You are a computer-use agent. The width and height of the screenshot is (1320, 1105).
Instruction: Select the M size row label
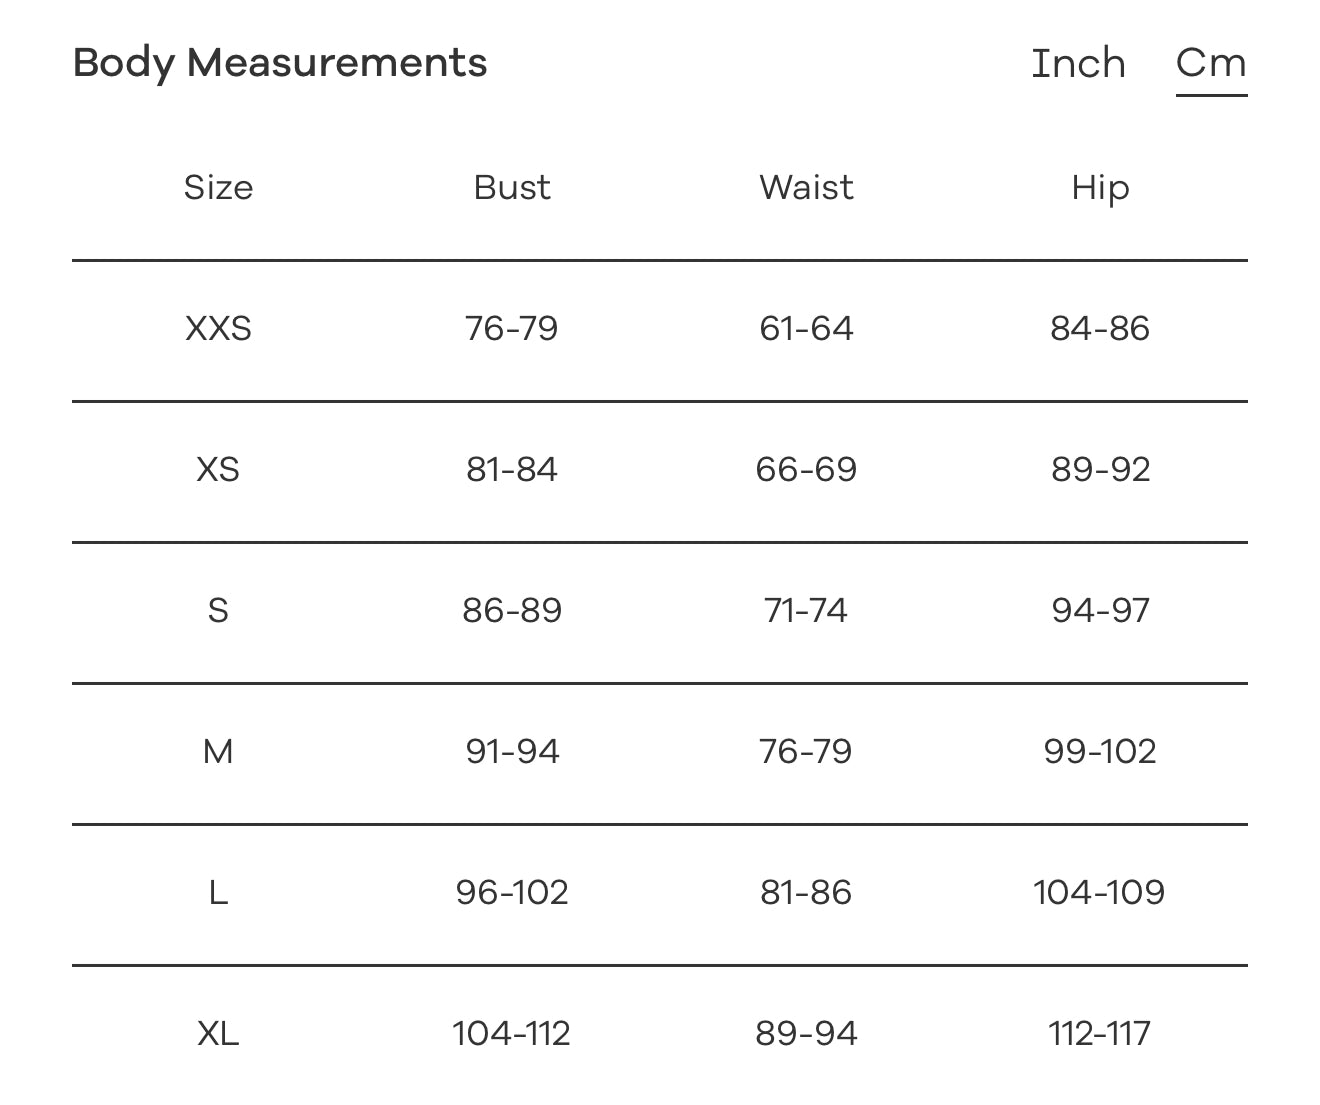218,751
